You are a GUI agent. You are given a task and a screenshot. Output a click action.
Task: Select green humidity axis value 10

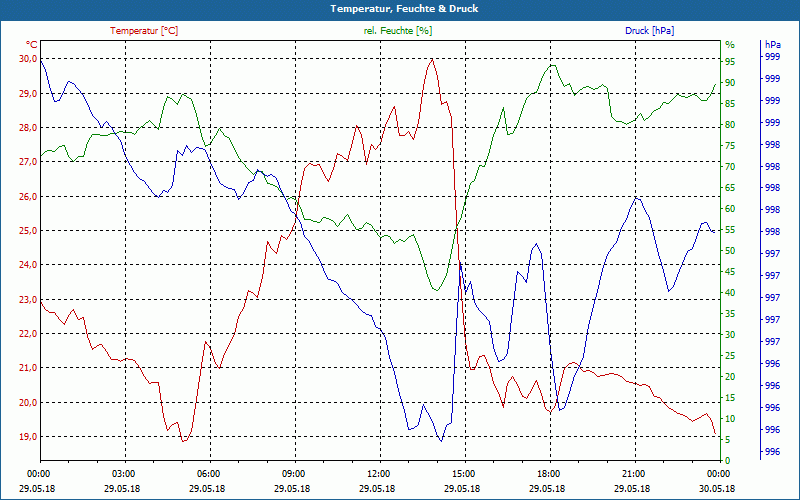tap(730, 419)
